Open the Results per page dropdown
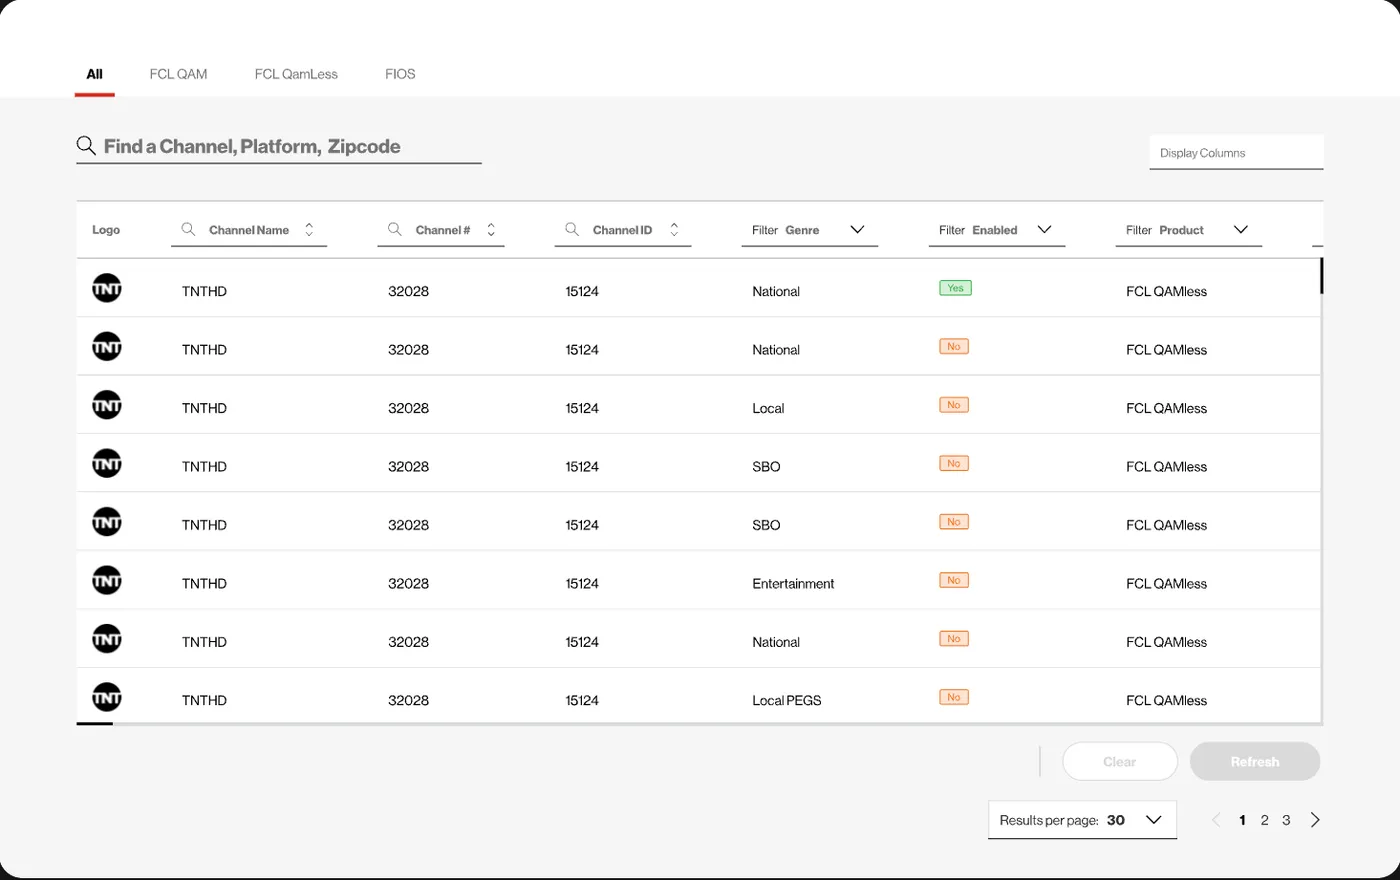Screen dimensions: 1400x880 pyautogui.click(x=1082, y=820)
